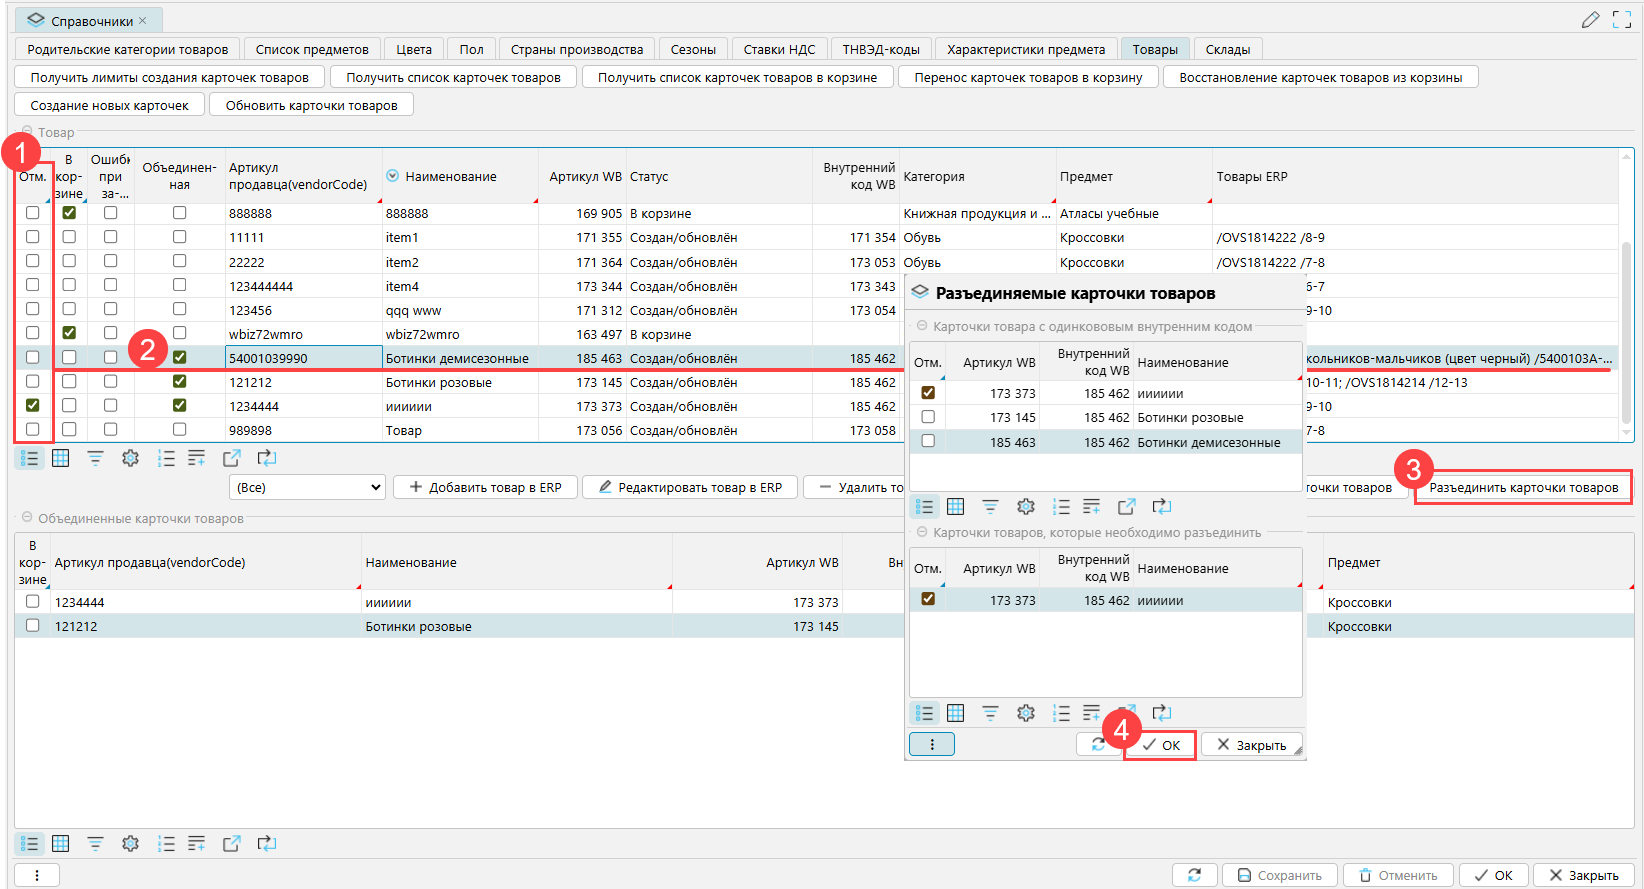Open filter icon in toolbar under Товар table
The image size is (1644, 889).
(95, 458)
